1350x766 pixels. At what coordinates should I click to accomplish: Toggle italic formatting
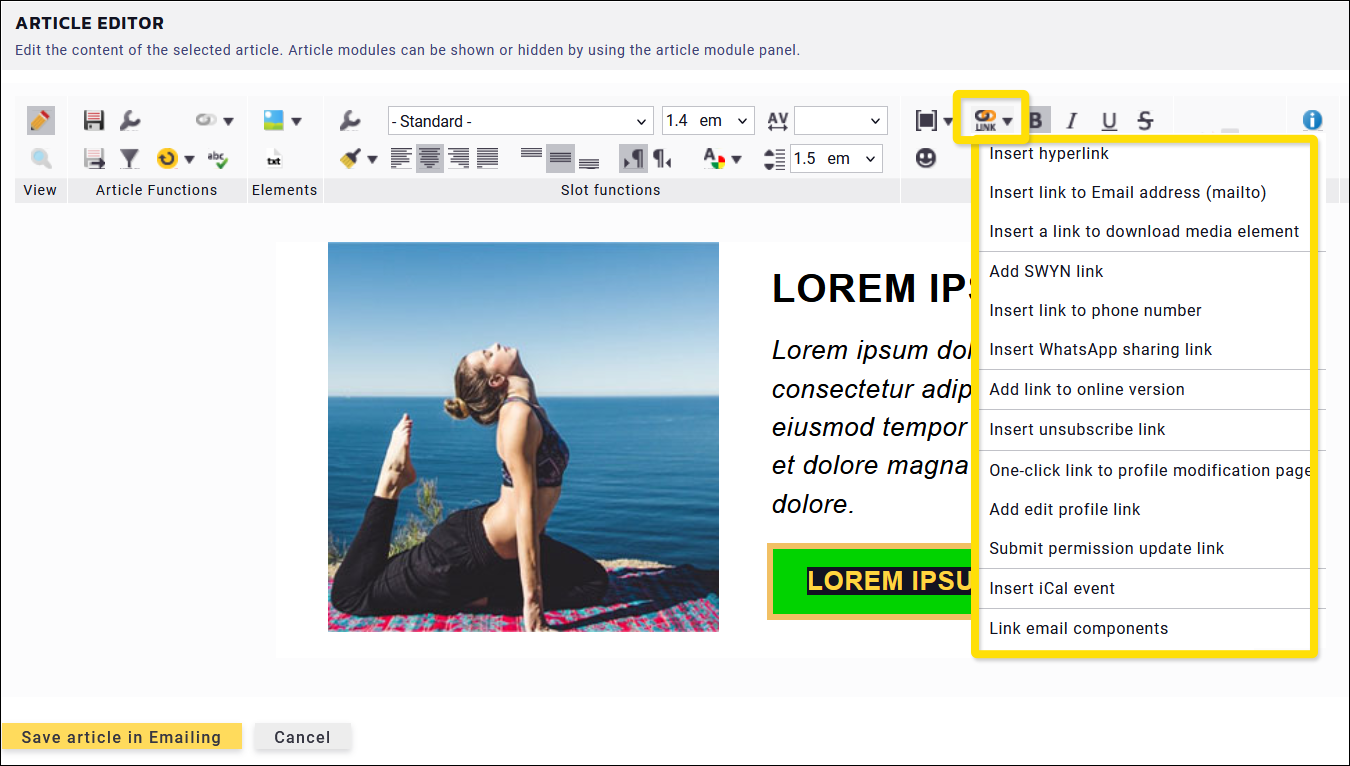point(1072,121)
